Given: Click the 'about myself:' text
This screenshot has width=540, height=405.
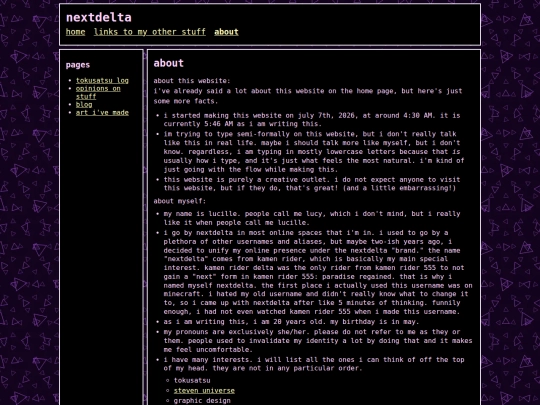Looking at the screenshot, I should click(179, 201).
